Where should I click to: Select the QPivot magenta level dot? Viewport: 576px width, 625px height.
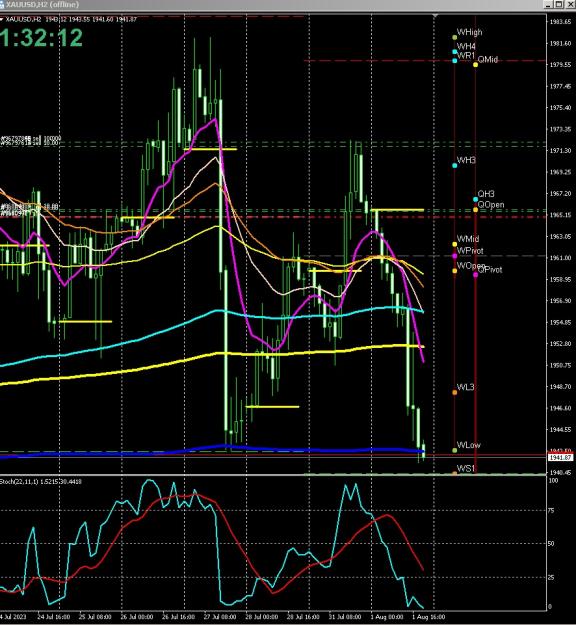tap(476, 275)
